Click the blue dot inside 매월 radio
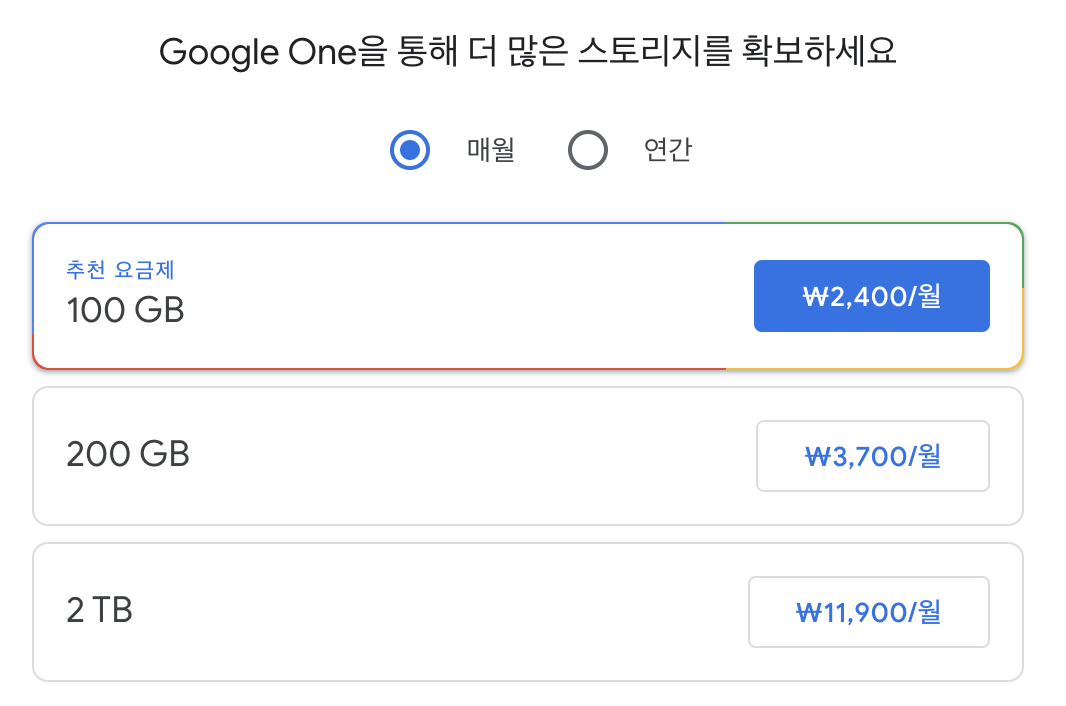Image resolution: width=1066 pixels, height=706 pixels. (x=410, y=150)
